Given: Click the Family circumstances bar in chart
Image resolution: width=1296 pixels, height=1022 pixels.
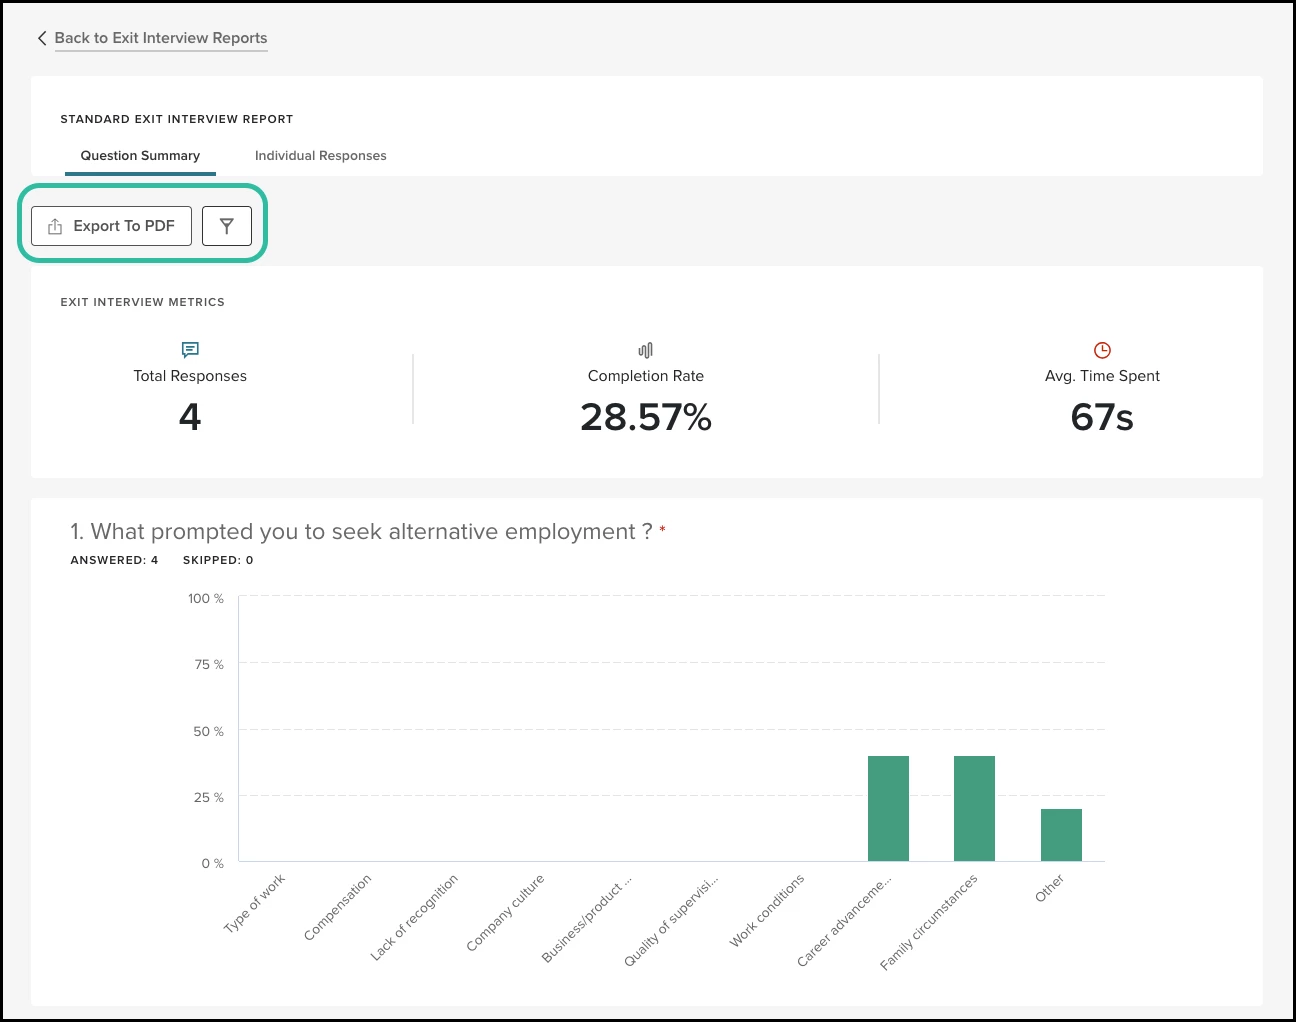Looking at the screenshot, I should point(974,808).
